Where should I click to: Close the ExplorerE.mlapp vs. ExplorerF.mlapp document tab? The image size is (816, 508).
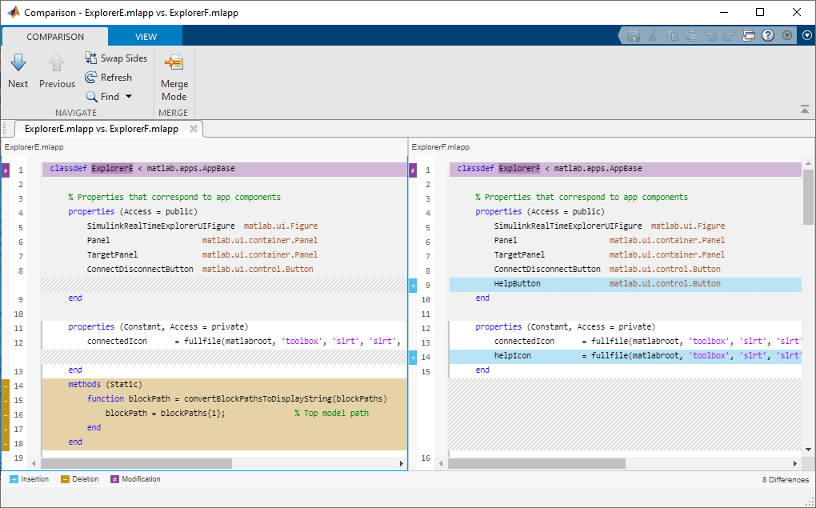coord(194,128)
